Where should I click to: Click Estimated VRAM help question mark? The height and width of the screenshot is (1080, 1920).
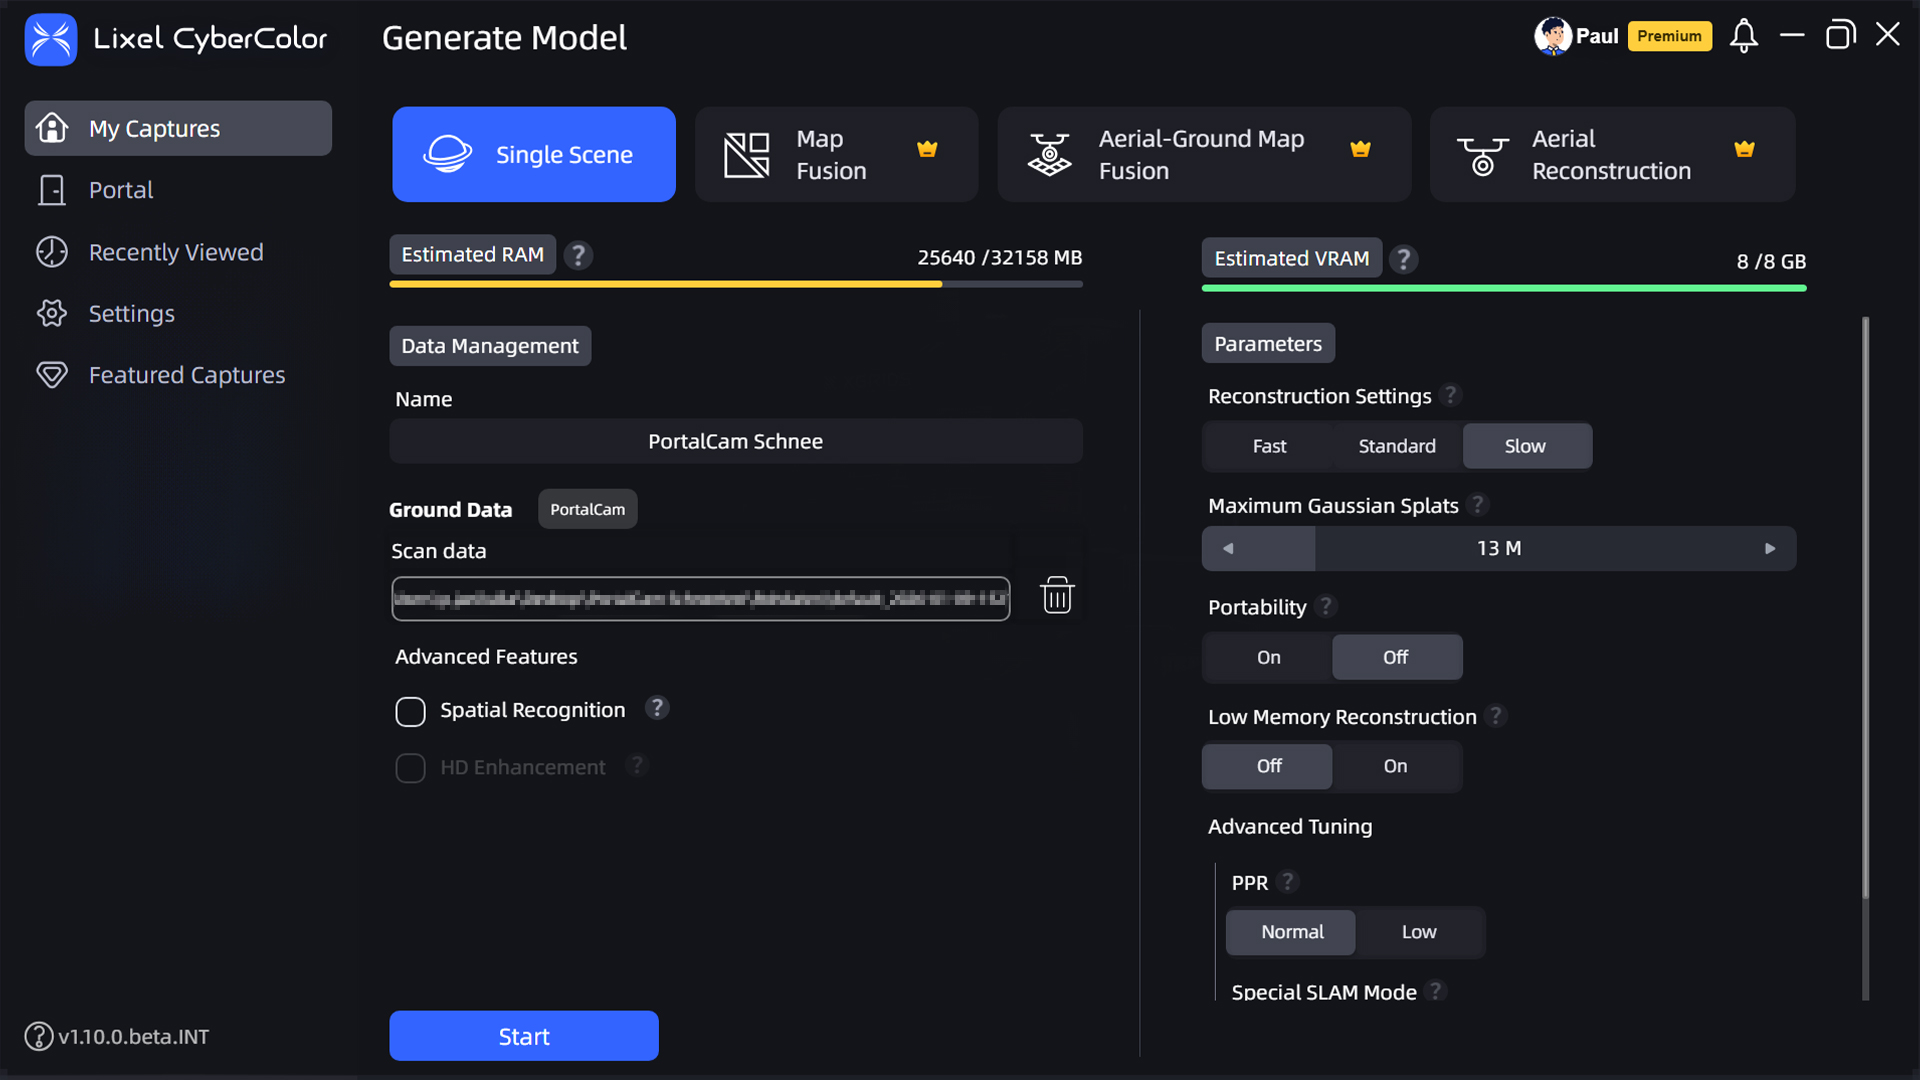click(1403, 260)
